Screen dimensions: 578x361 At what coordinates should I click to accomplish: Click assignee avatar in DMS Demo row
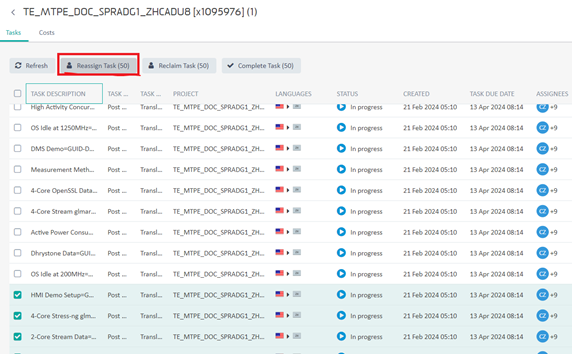pos(542,149)
